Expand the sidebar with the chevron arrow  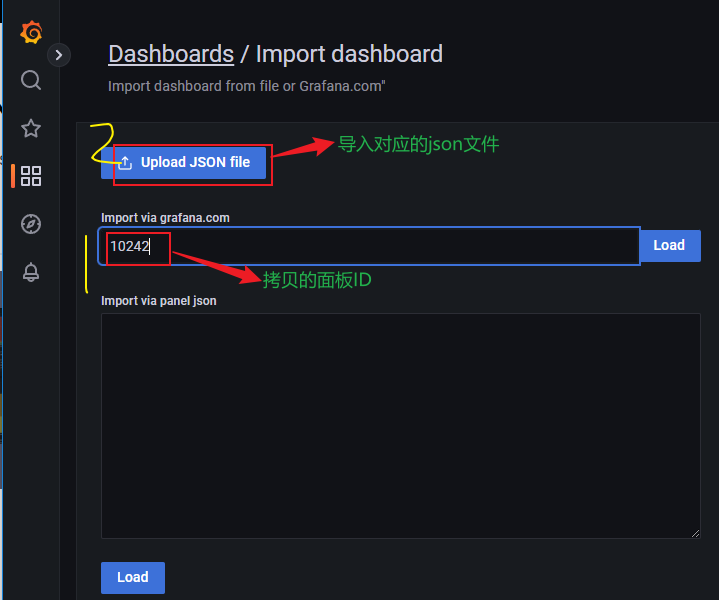click(59, 55)
